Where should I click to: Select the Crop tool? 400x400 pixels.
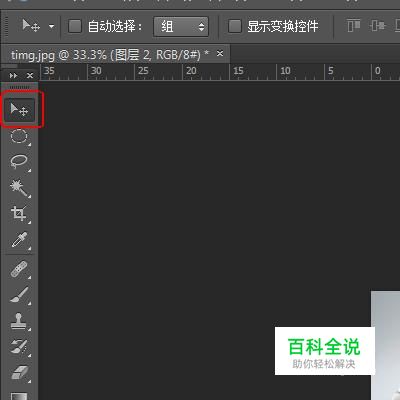(x=19, y=213)
